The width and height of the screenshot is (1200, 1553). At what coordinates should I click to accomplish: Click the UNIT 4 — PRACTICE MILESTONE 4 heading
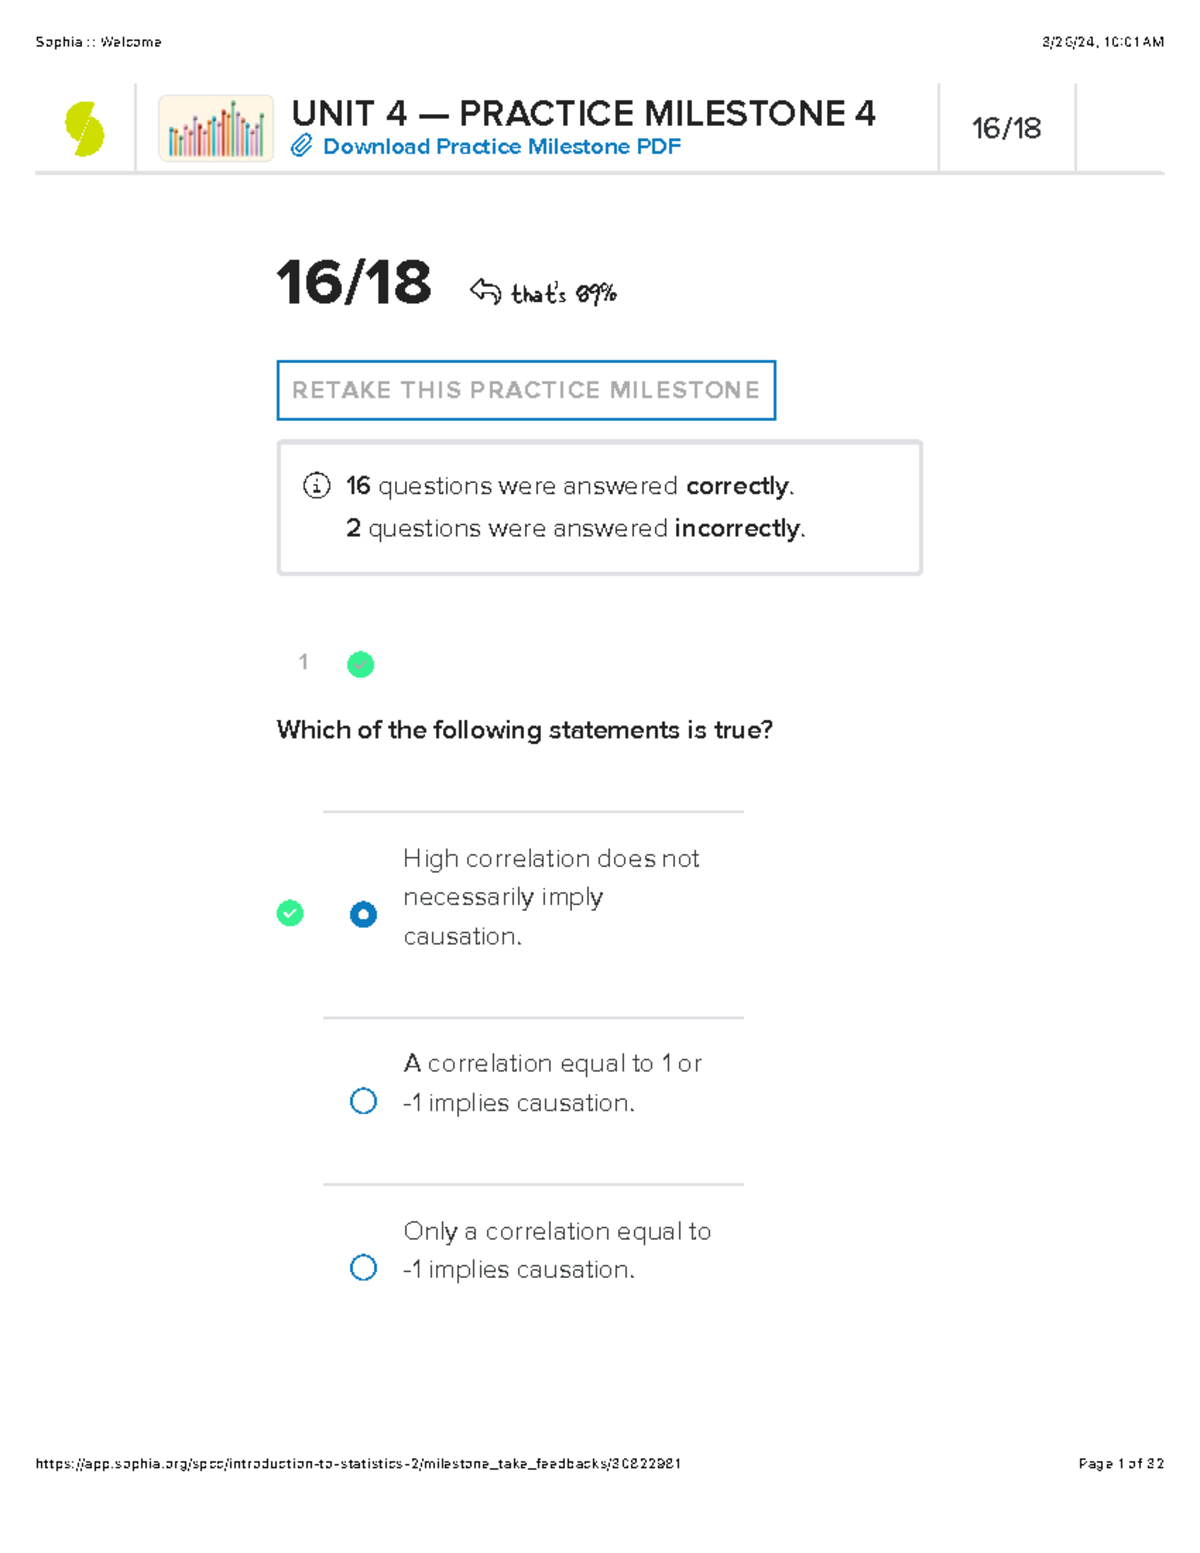pos(583,113)
